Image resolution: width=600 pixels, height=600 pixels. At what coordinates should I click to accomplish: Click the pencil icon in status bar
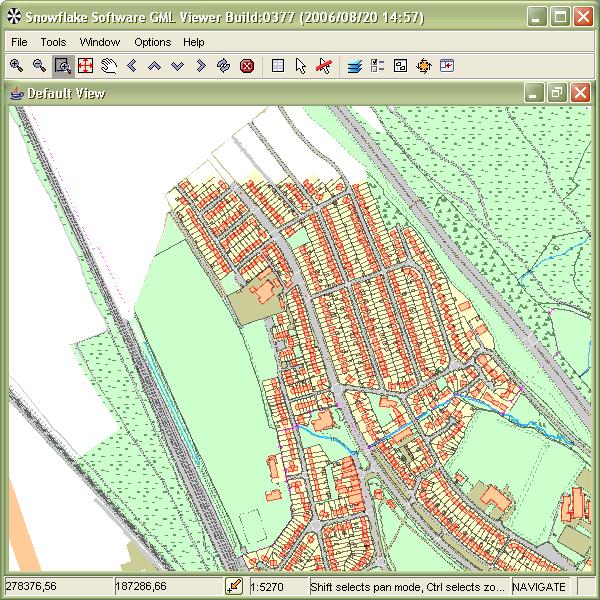[234, 587]
